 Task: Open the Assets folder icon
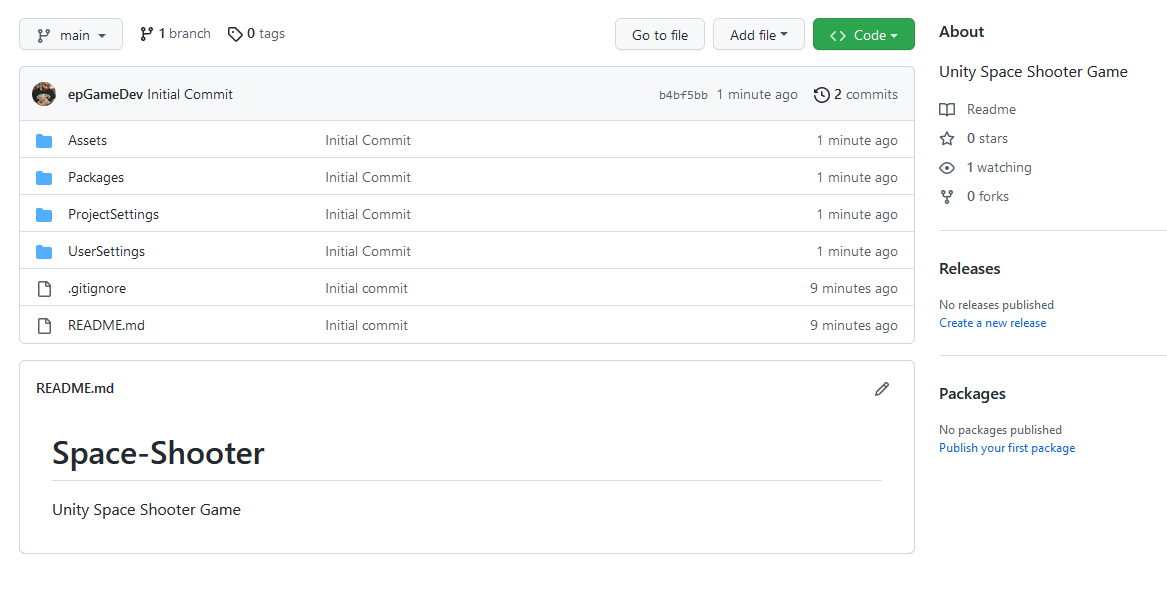click(x=44, y=140)
